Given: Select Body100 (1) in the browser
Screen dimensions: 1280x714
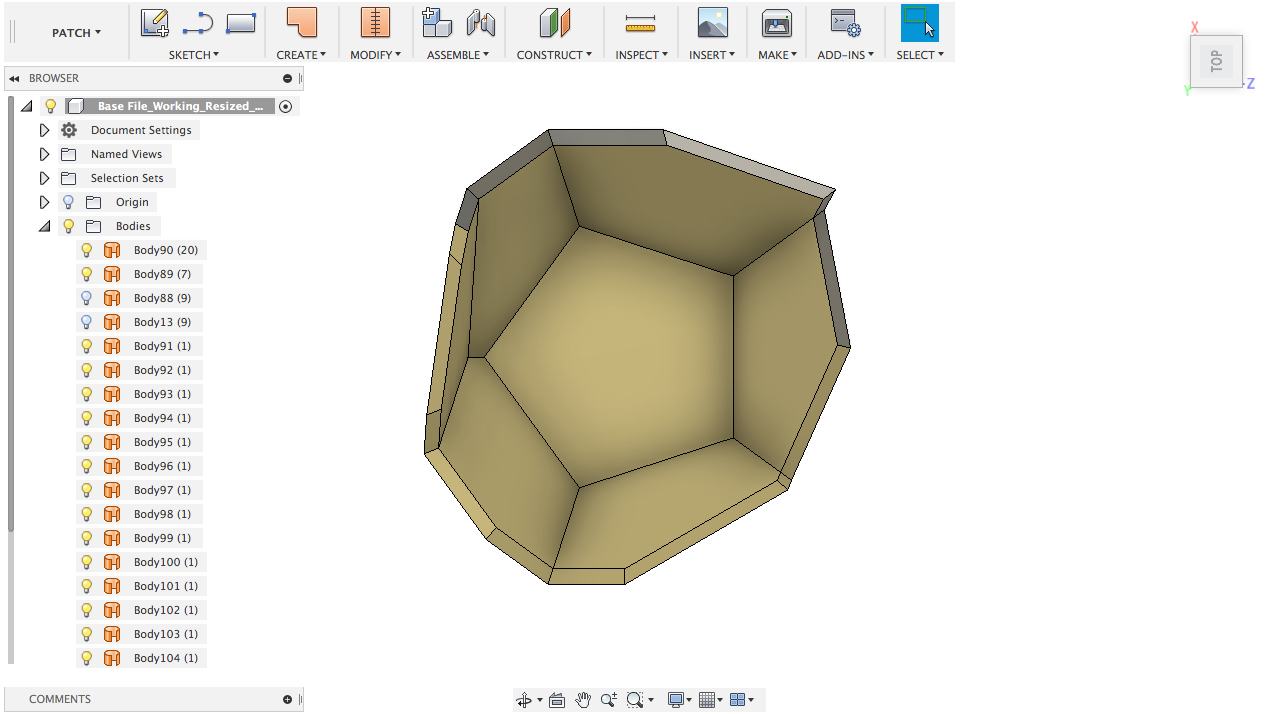Looking at the screenshot, I should tap(166, 562).
